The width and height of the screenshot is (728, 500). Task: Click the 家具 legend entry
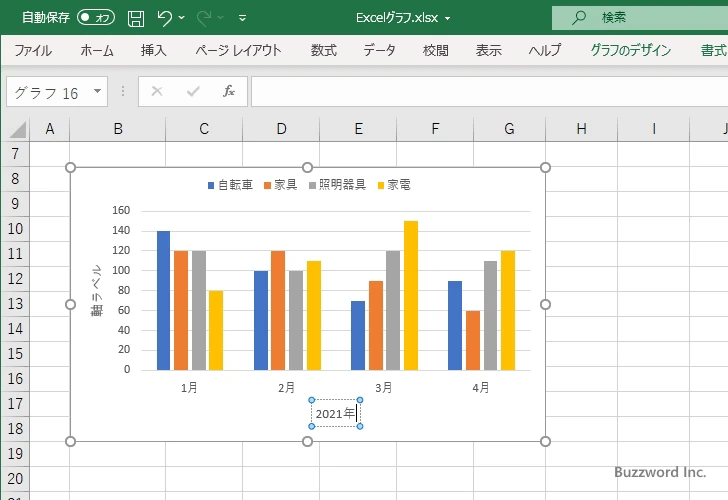[280, 185]
